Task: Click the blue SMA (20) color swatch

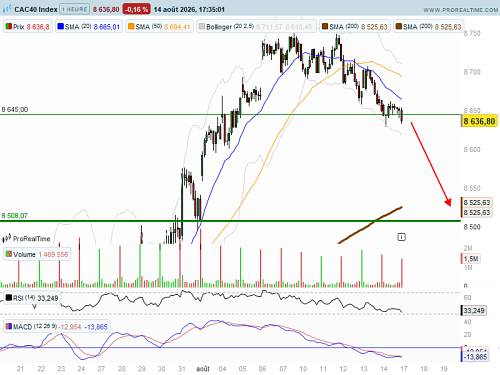Action: pyautogui.click(x=60, y=26)
